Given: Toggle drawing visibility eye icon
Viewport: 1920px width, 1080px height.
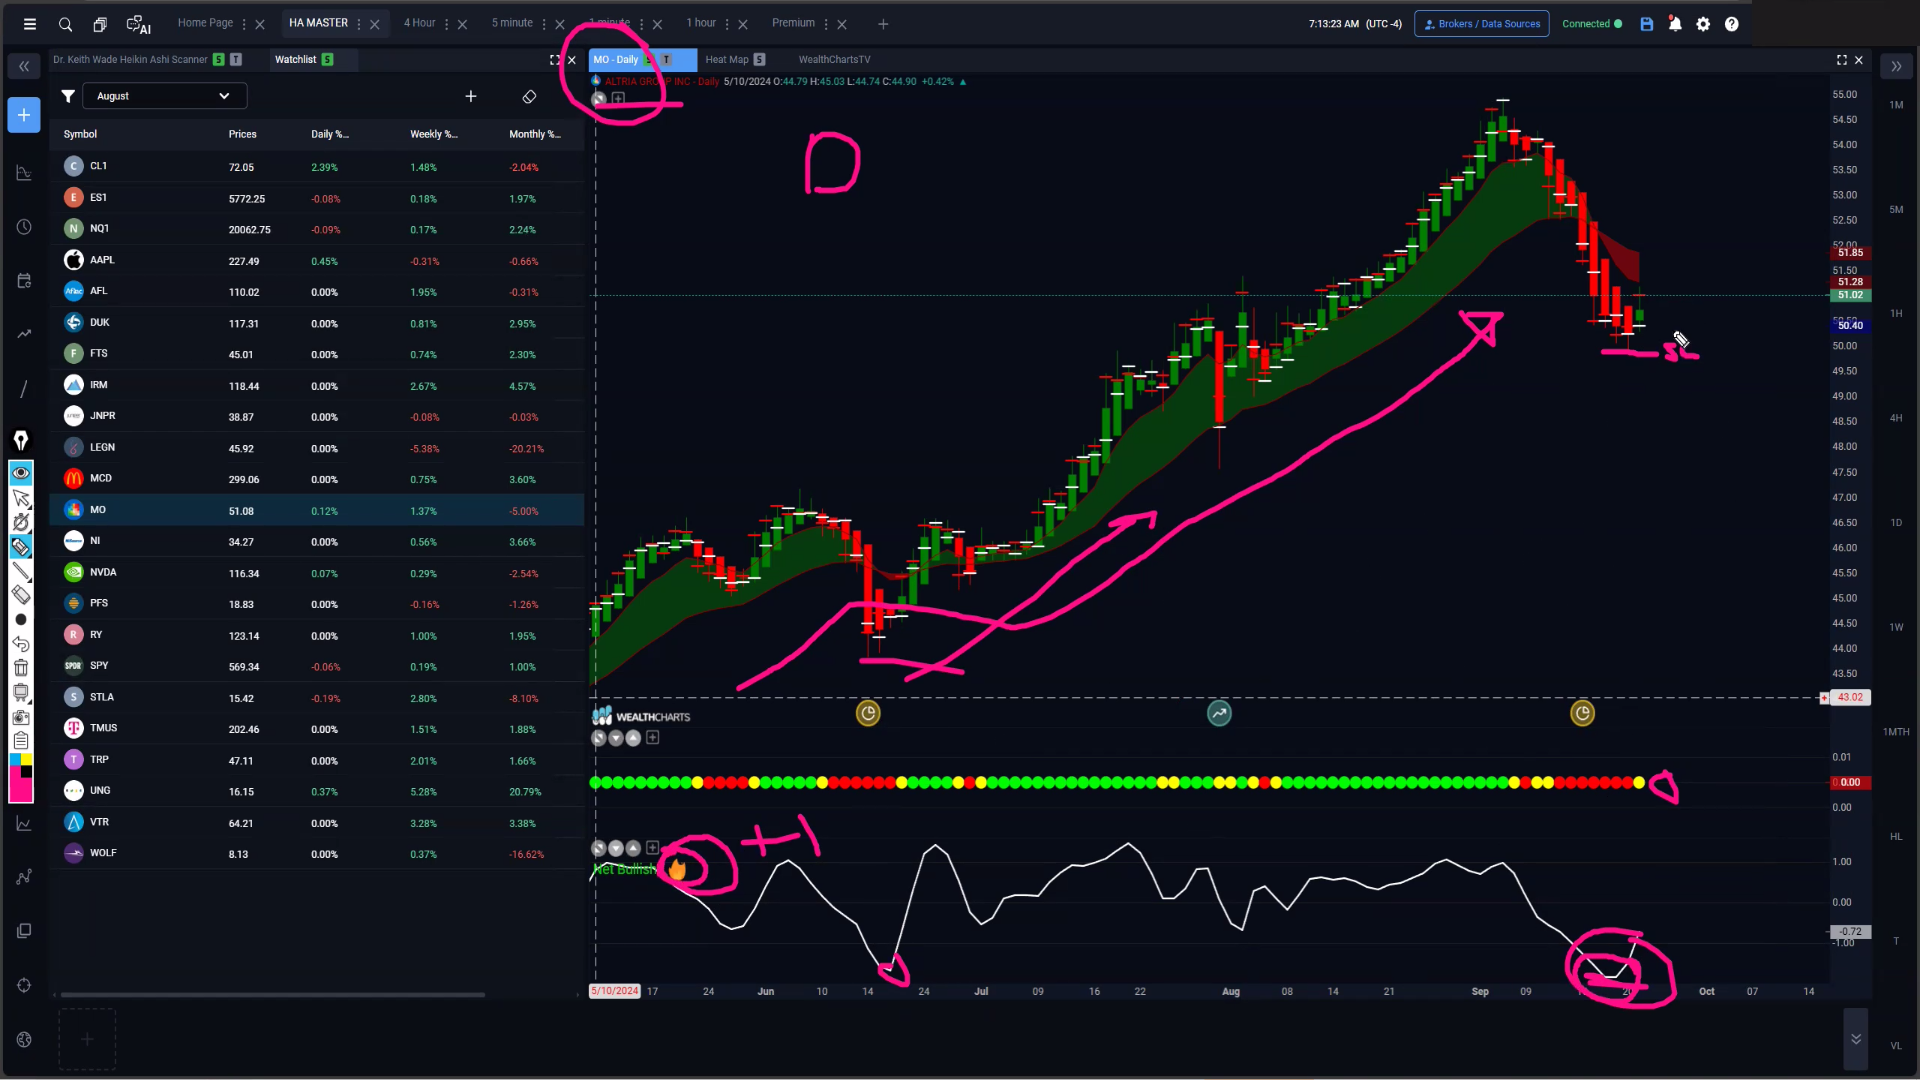Looking at the screenshot, I should click(x=21, y=472).
